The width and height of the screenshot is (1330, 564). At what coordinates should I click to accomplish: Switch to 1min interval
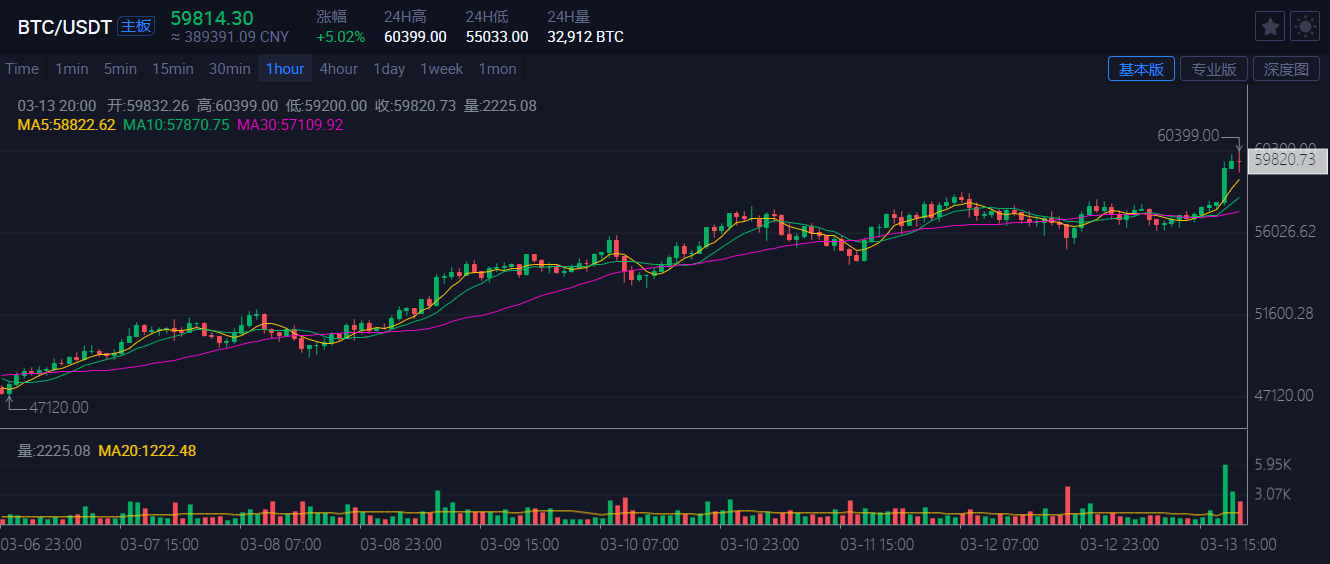[72, 69]
